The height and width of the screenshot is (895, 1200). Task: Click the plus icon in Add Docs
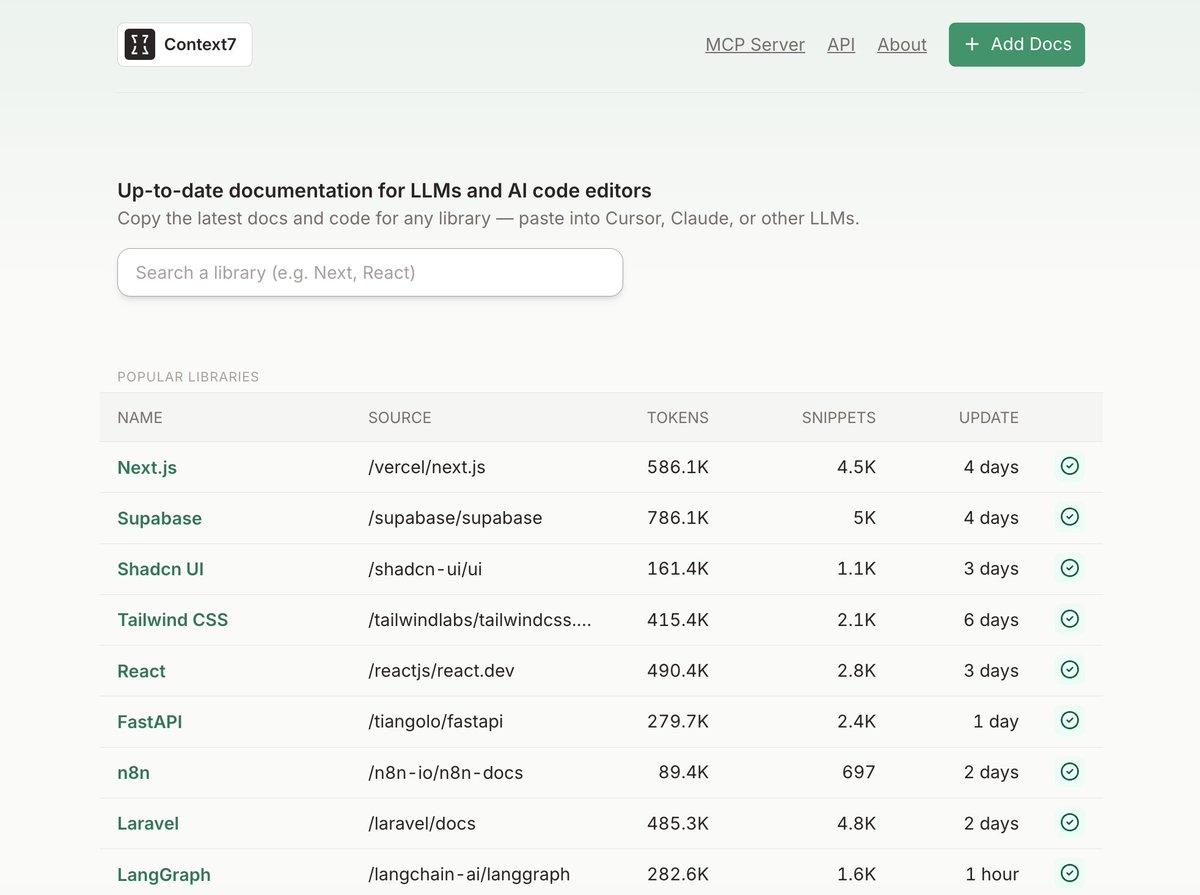(x=971, y=44)
